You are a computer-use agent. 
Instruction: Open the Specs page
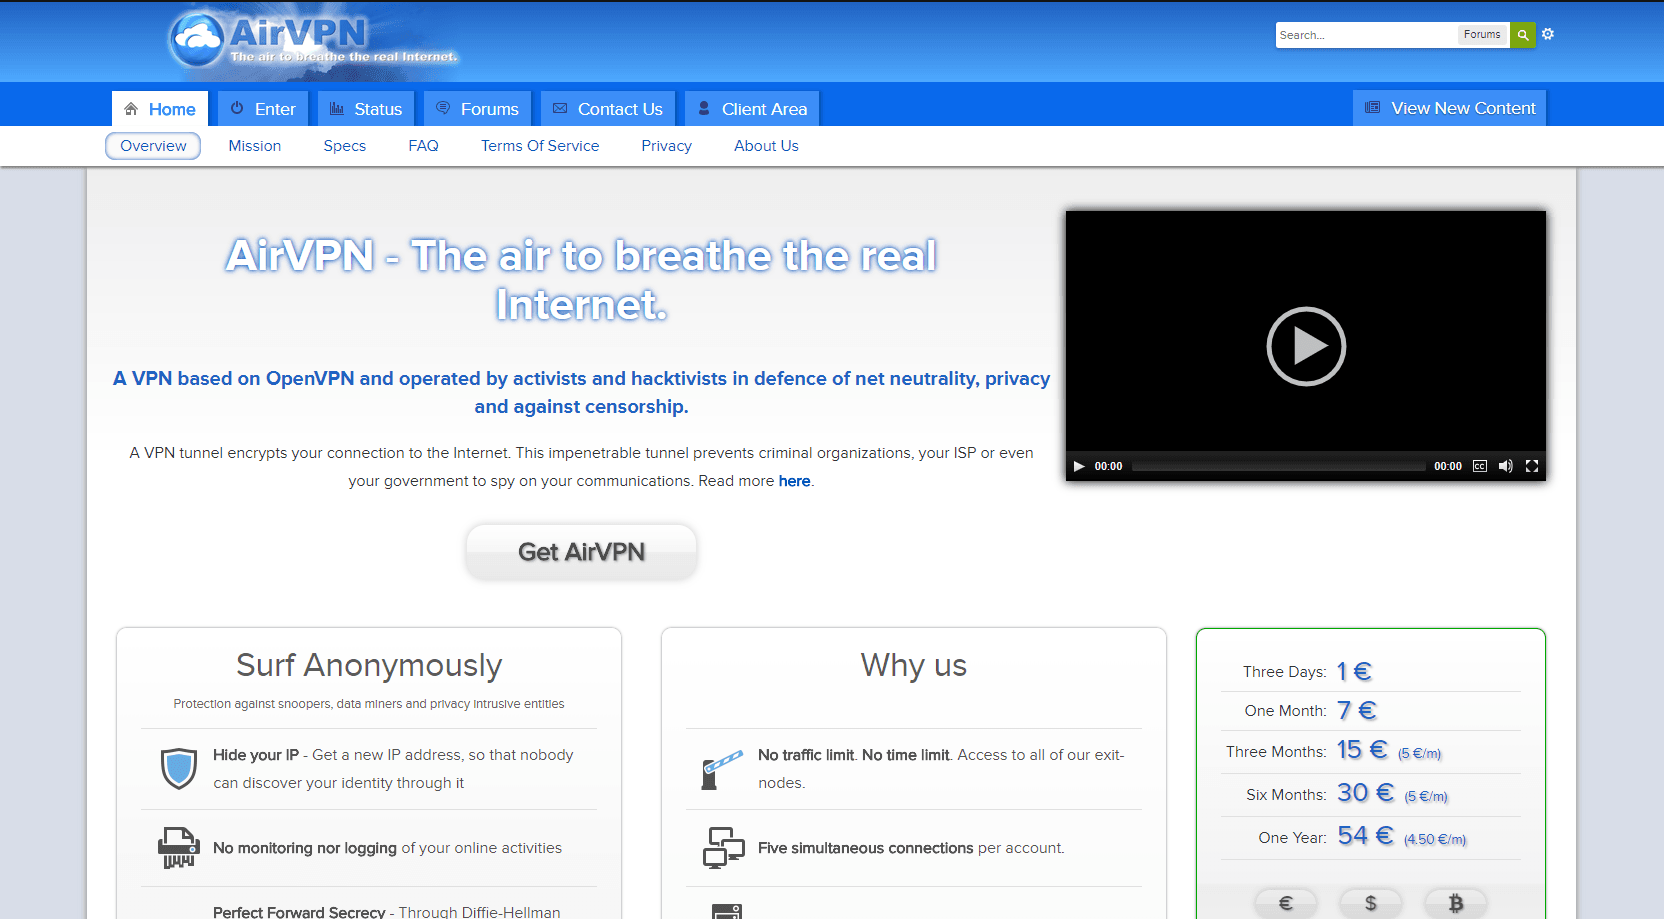345,146
